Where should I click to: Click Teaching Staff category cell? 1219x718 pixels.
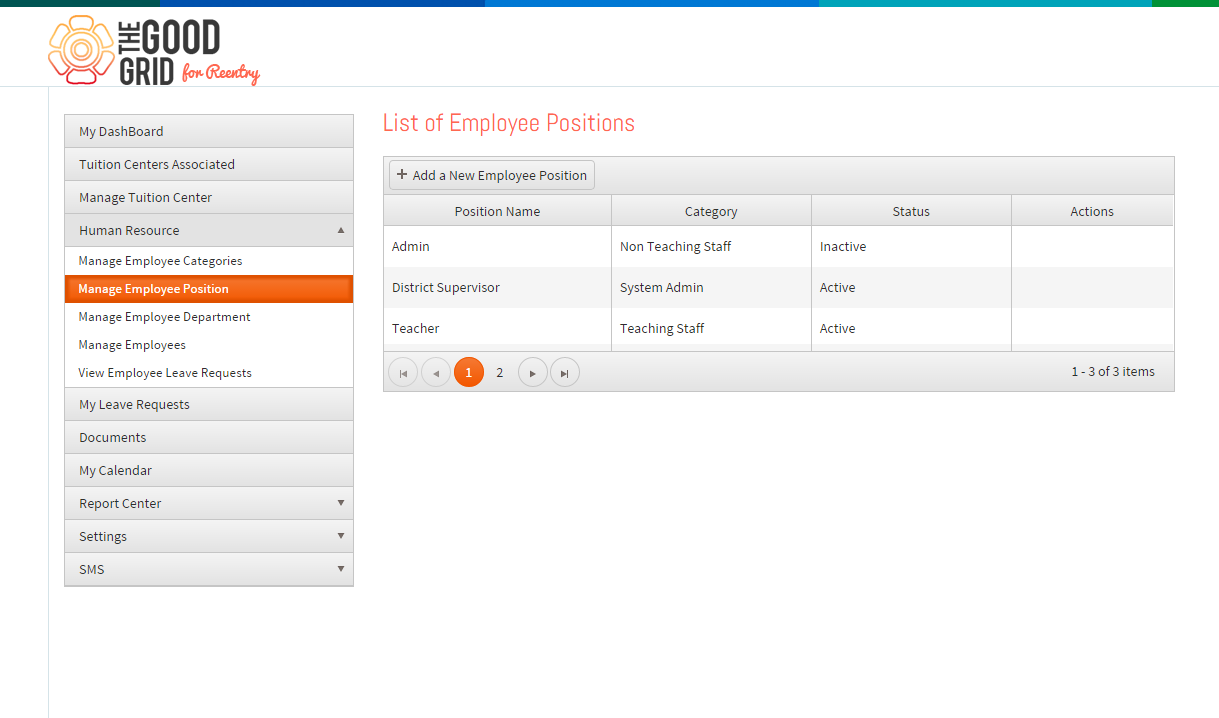(711, 328)
